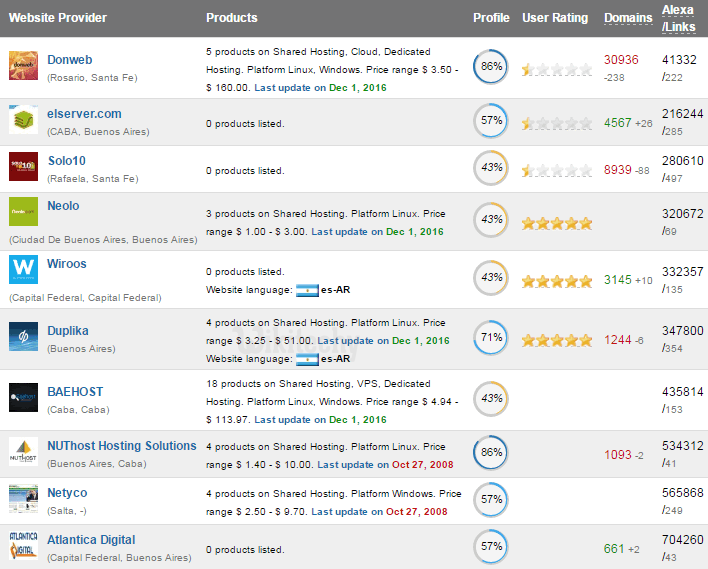Click Neolo's last update Dec 1, 2016

point(415,232)
